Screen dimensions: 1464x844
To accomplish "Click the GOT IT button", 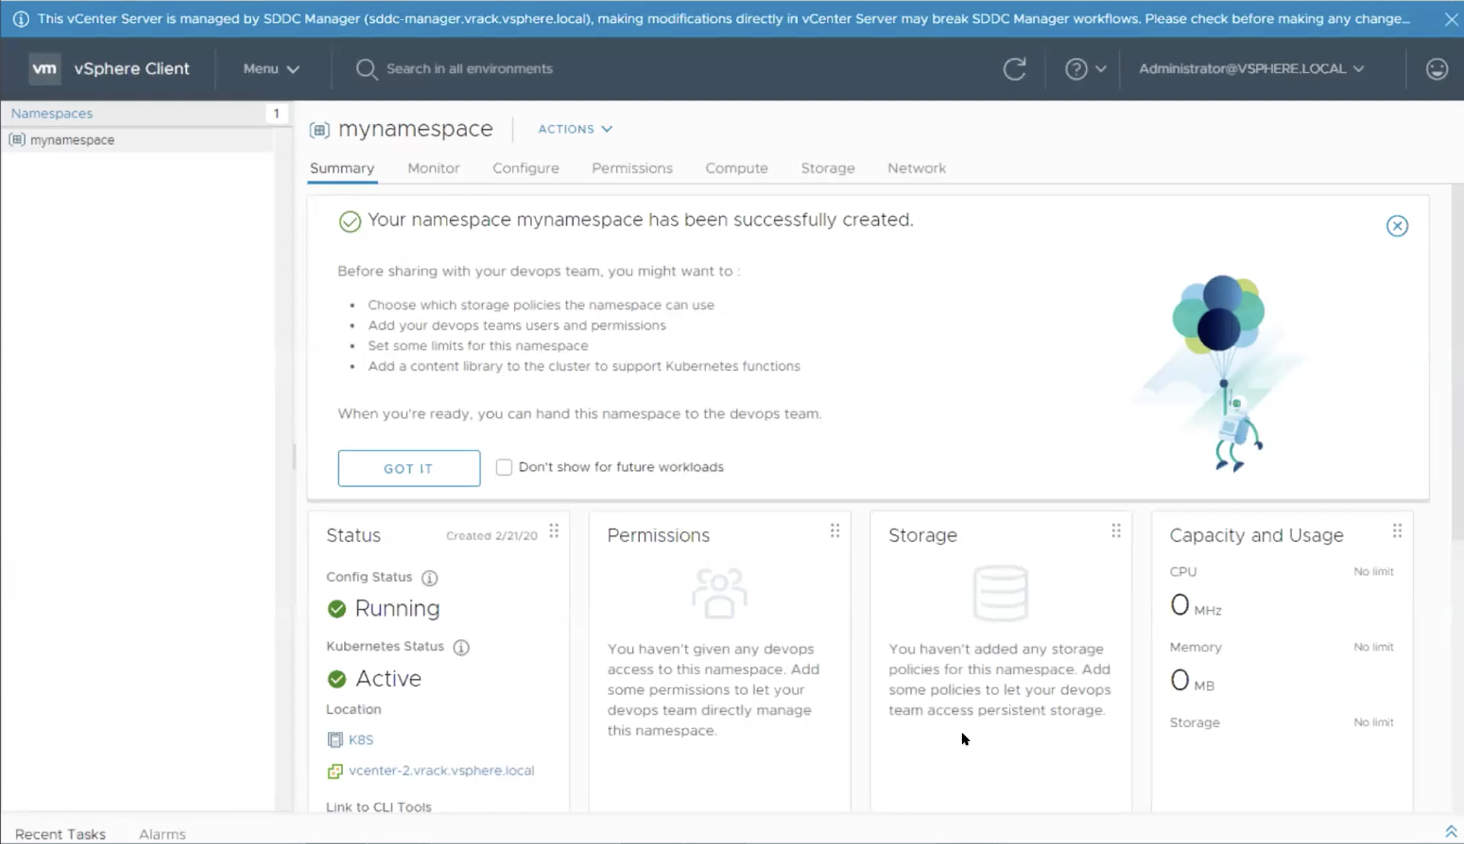I will pyautogui.click(x=409, y=468).
